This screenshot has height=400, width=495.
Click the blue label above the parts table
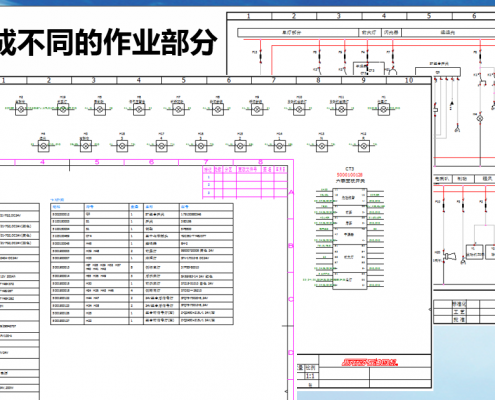(x=57, y=200)
